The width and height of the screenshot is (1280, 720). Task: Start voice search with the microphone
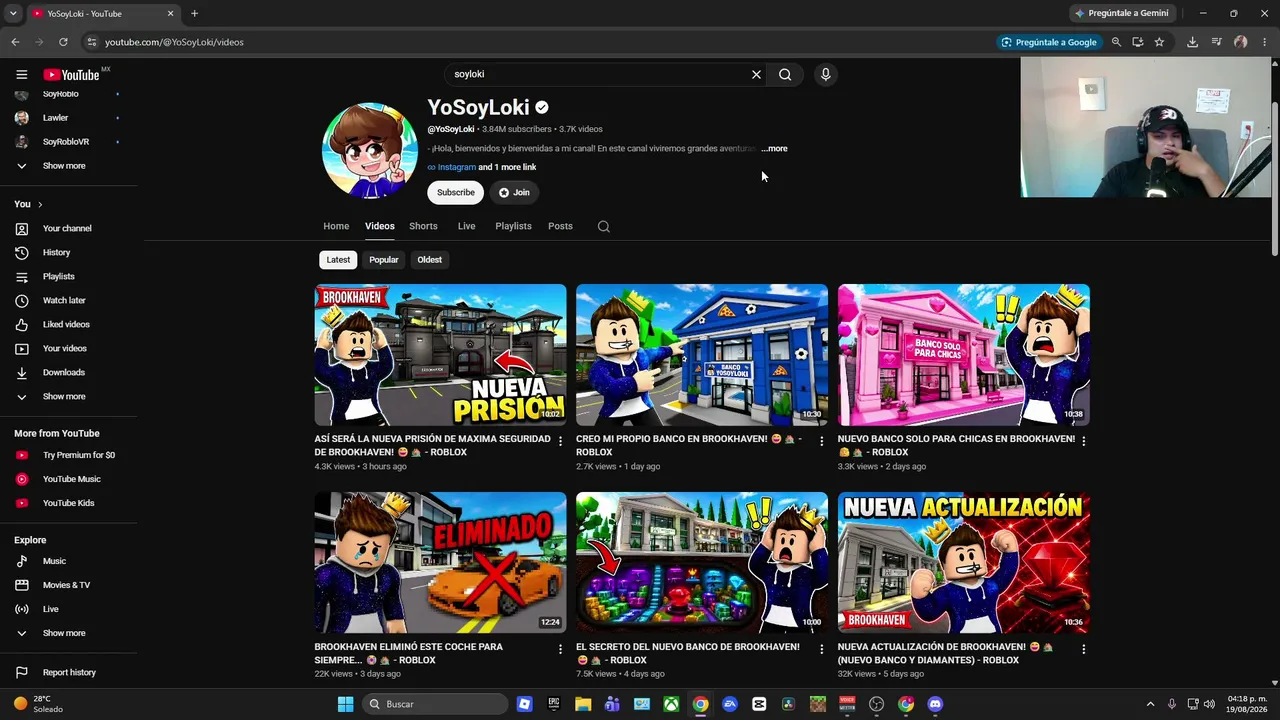point(825,74)
